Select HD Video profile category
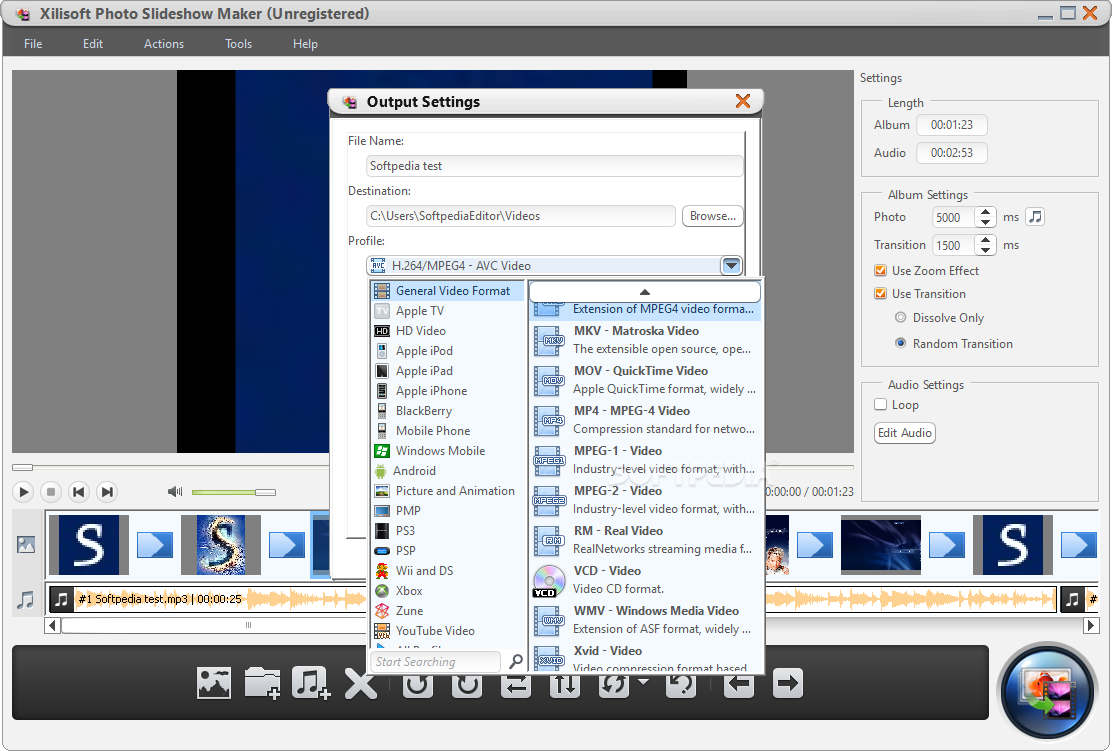The height and width of the screenshot is (751, 1112). 447,331
